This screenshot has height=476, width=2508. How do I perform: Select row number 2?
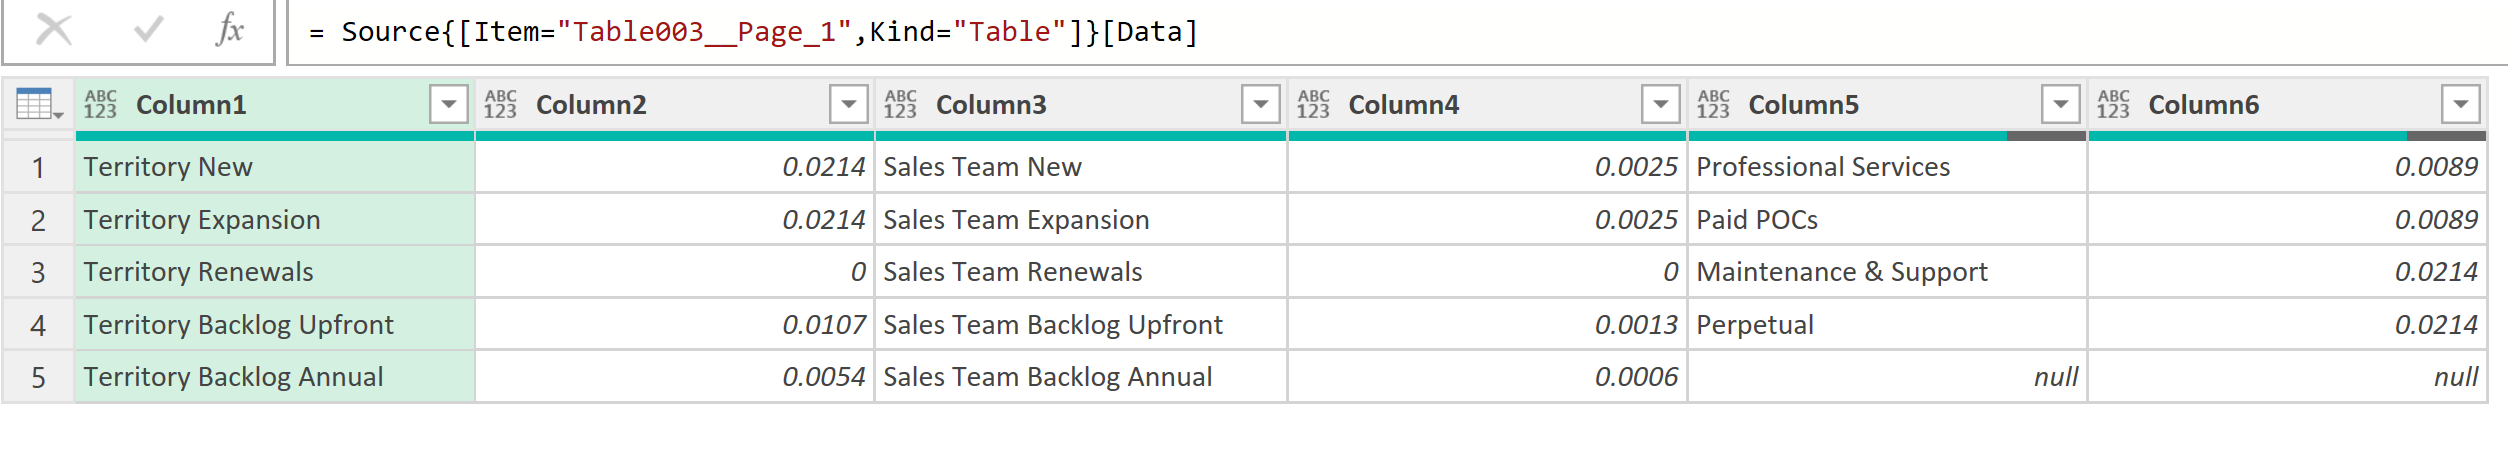pyautogui.click(x=38, y=220)
